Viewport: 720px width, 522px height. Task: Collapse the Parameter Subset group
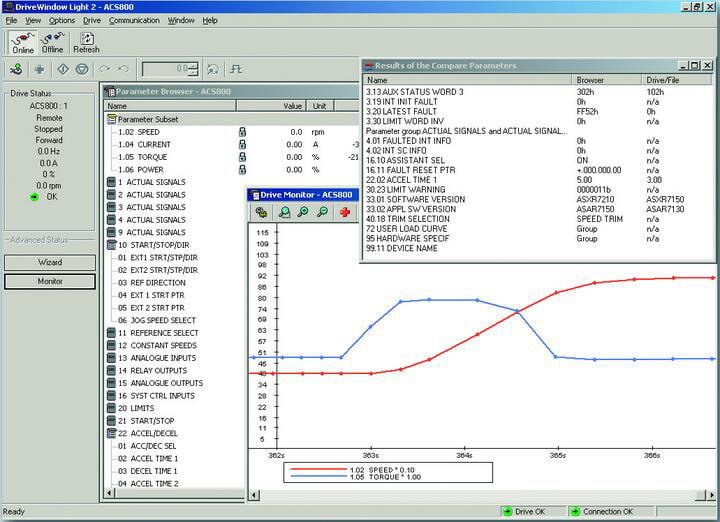point(111,119)
